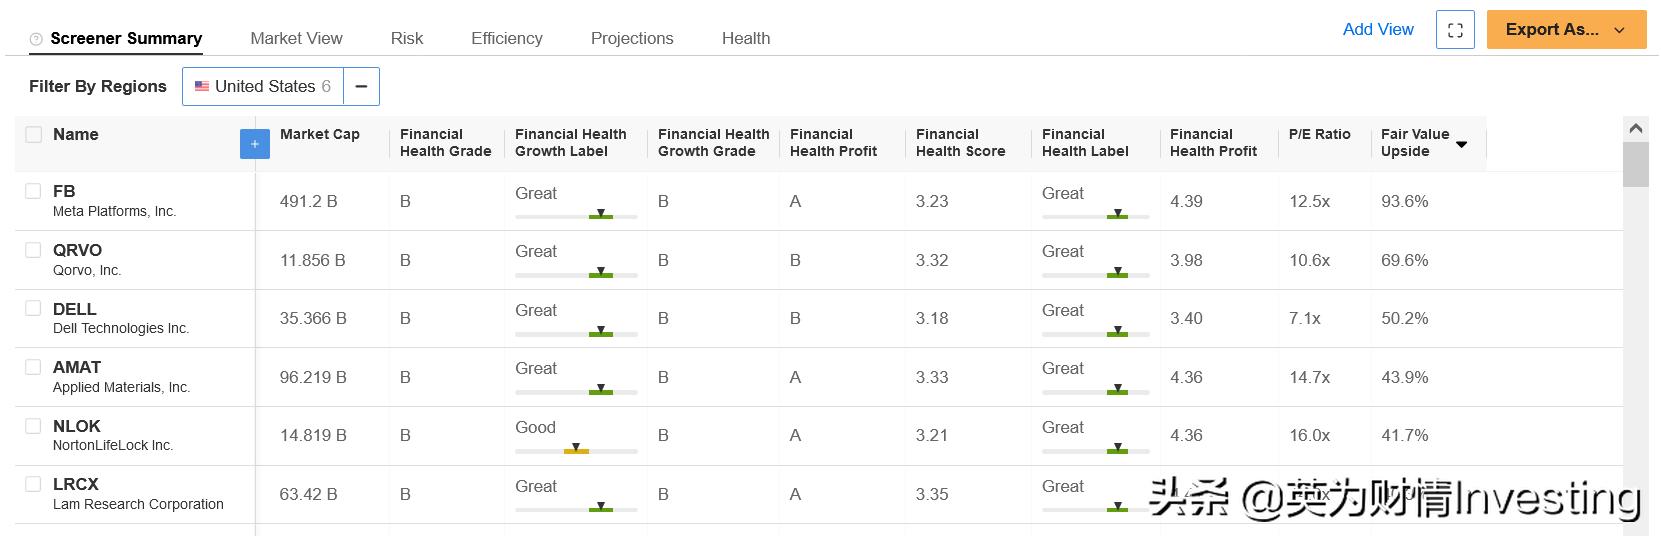Click the fullscreen expand icon
This screenshot has width=1661, height=536.
[x=1455, y=30]
